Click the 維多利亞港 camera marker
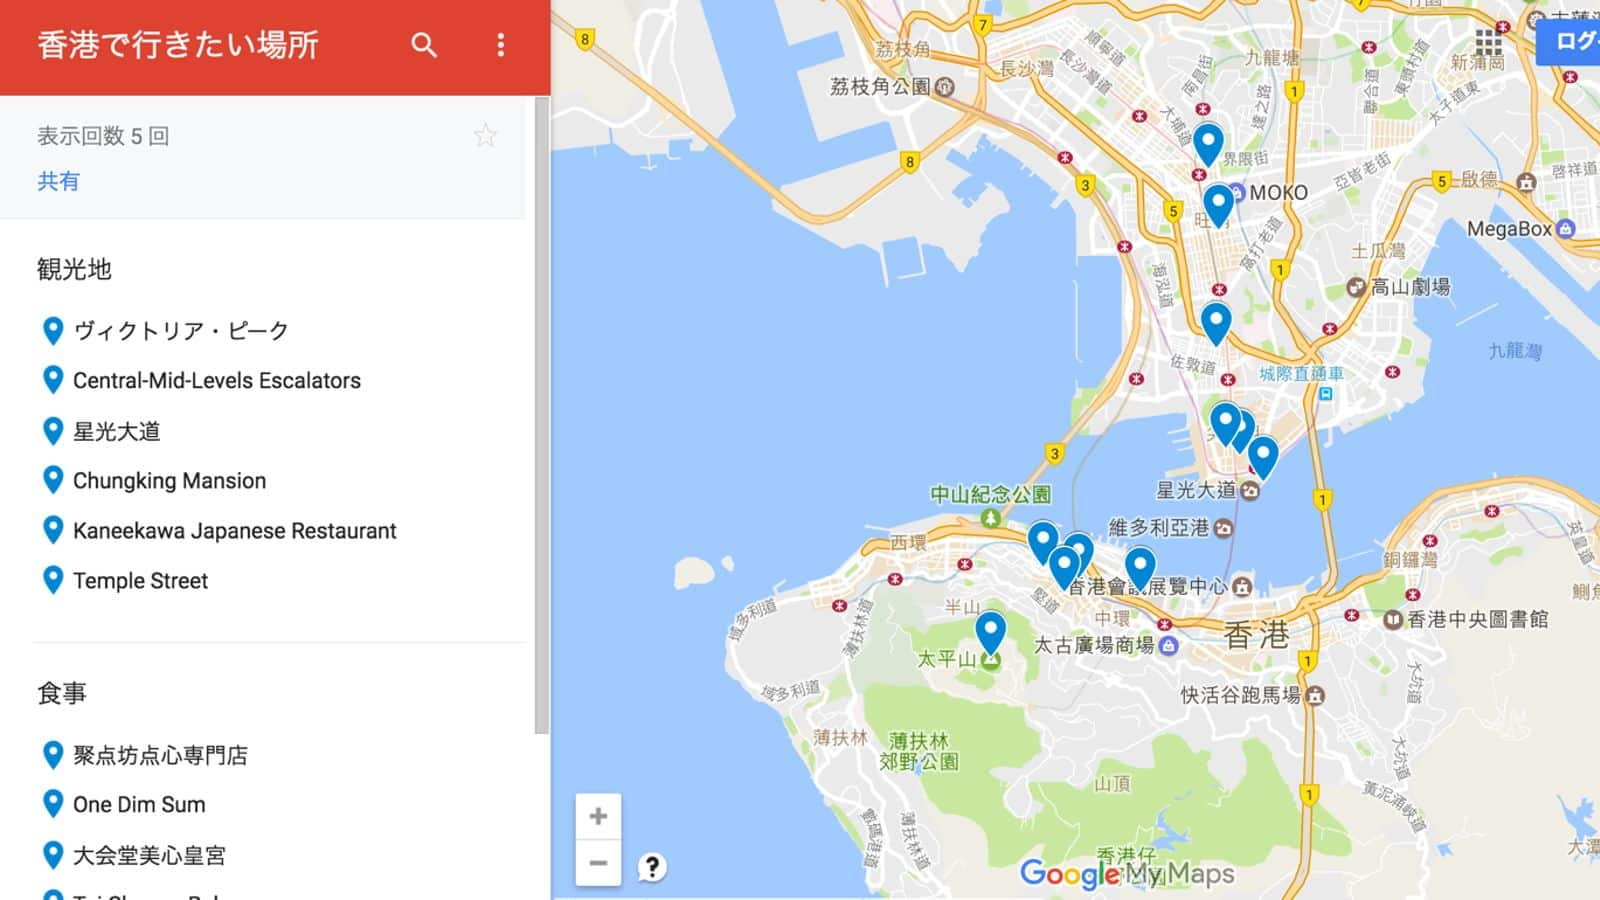1600x900 pixels. point(1223,528)
